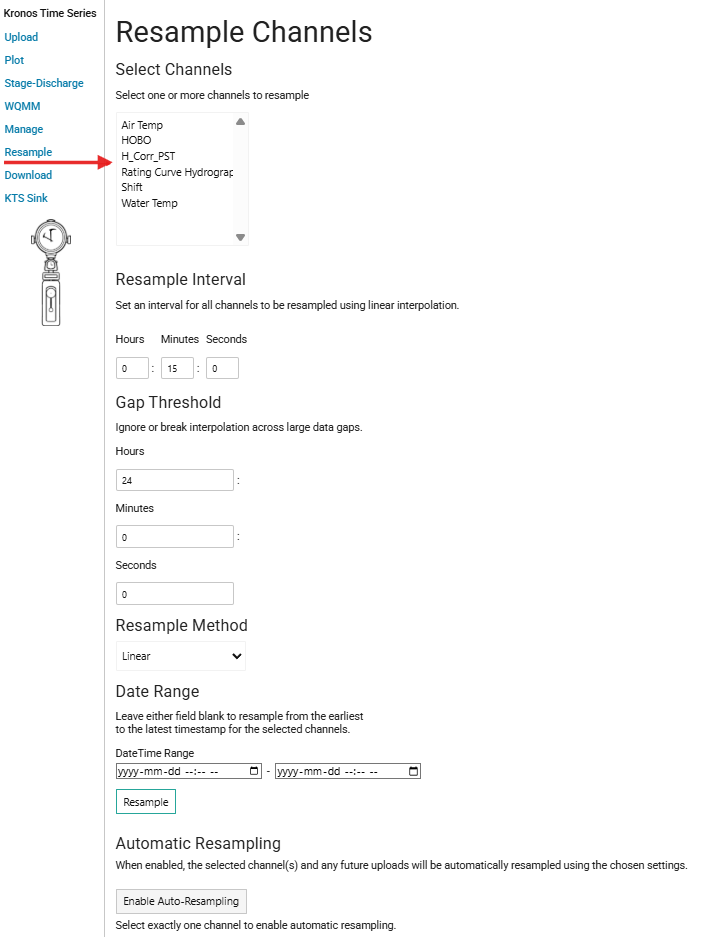Viewport: 708px width, 937px height.
Task: Open calendar picker in start datetime field
Action: click(x=256, y=771)
